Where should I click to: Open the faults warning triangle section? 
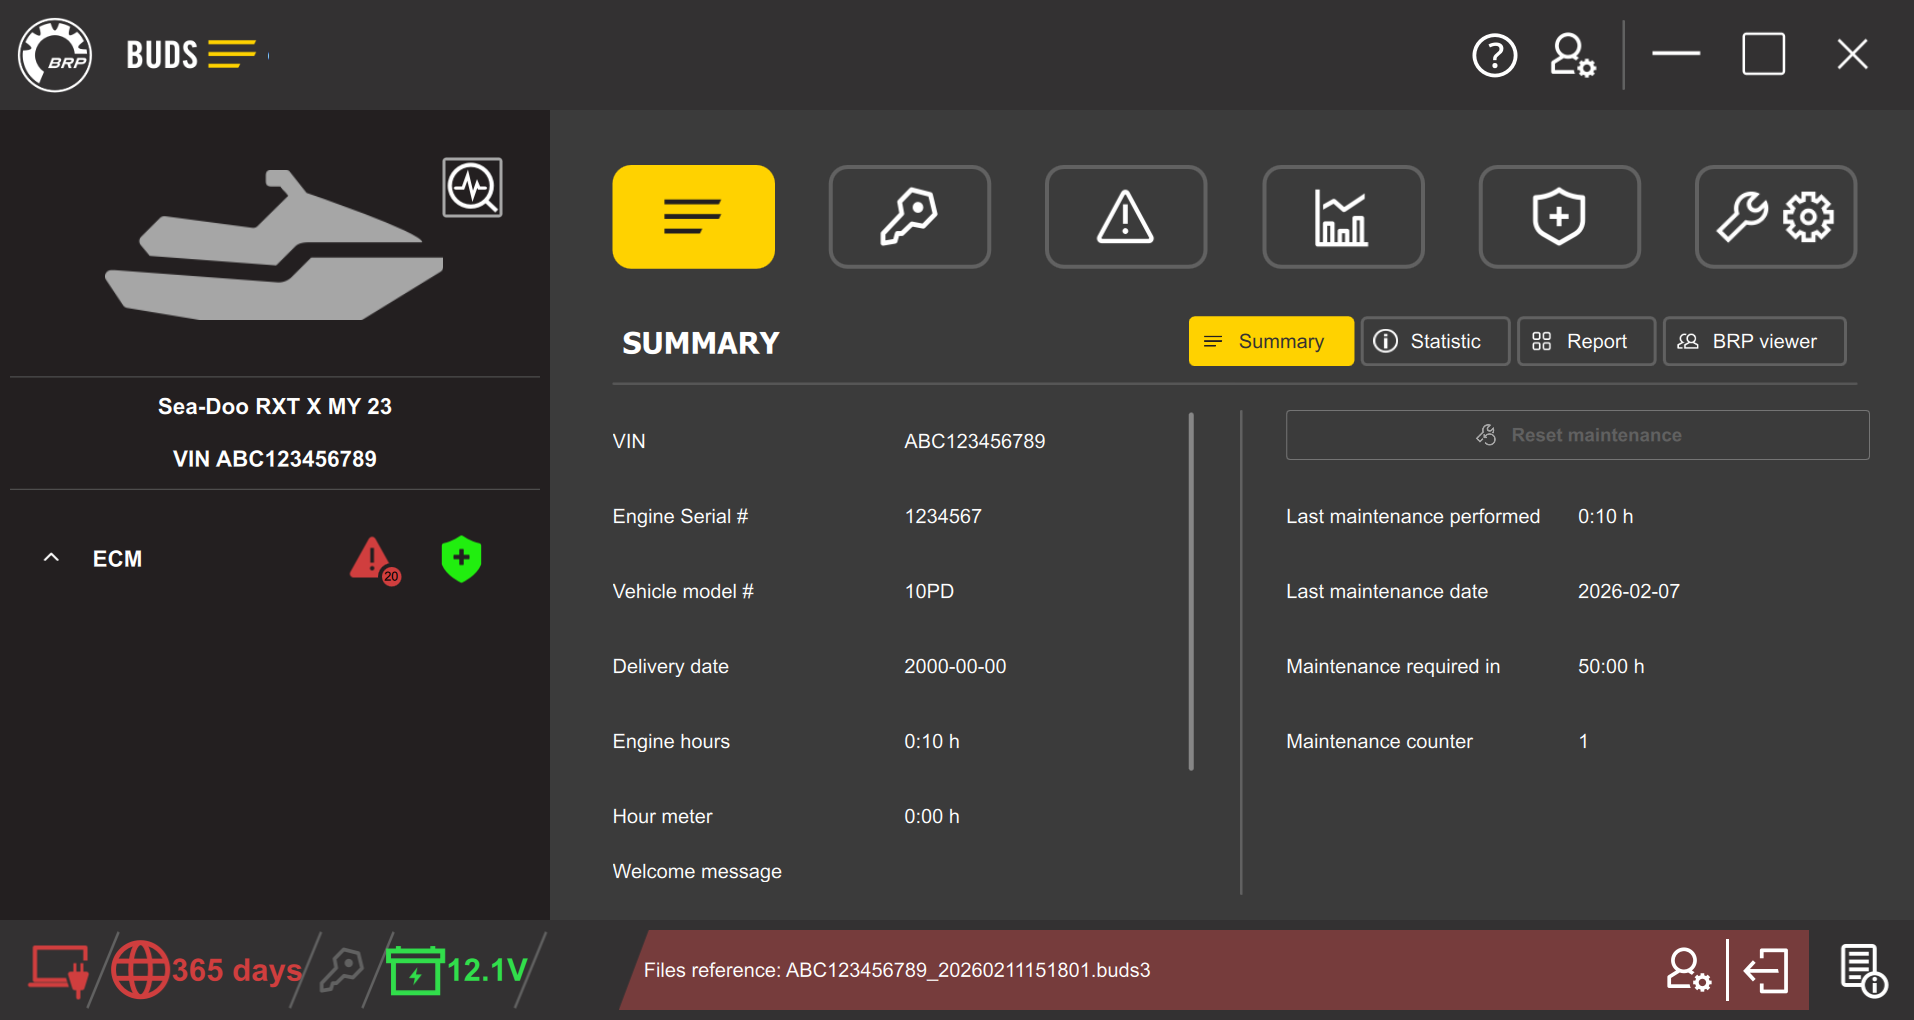[1125, 216]
